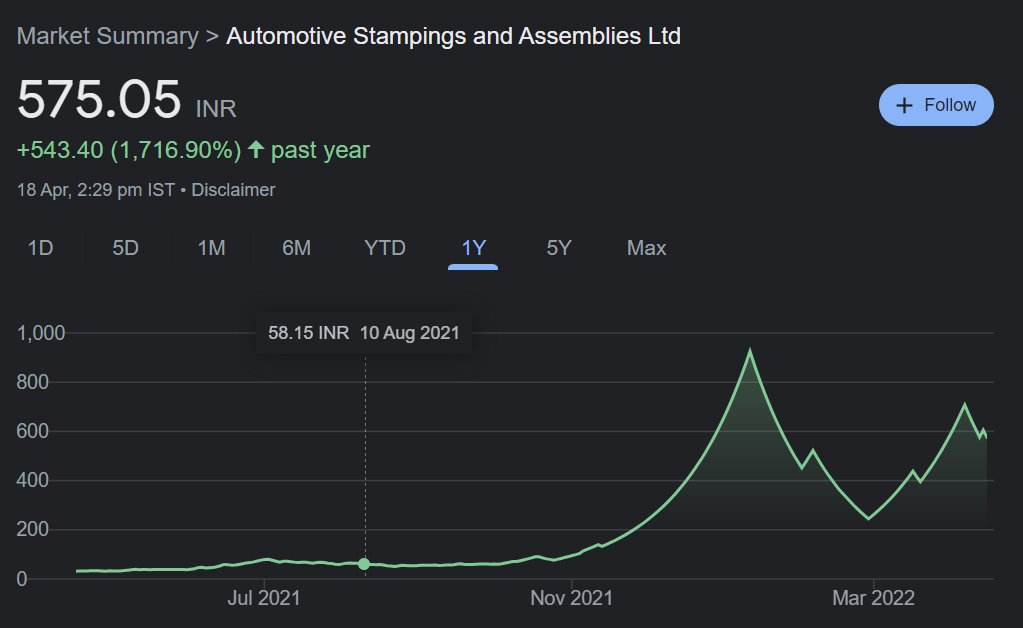Viewport: 1023px width, 628px height.
Task: Click the INR currency label
Action: click(216, 108)
